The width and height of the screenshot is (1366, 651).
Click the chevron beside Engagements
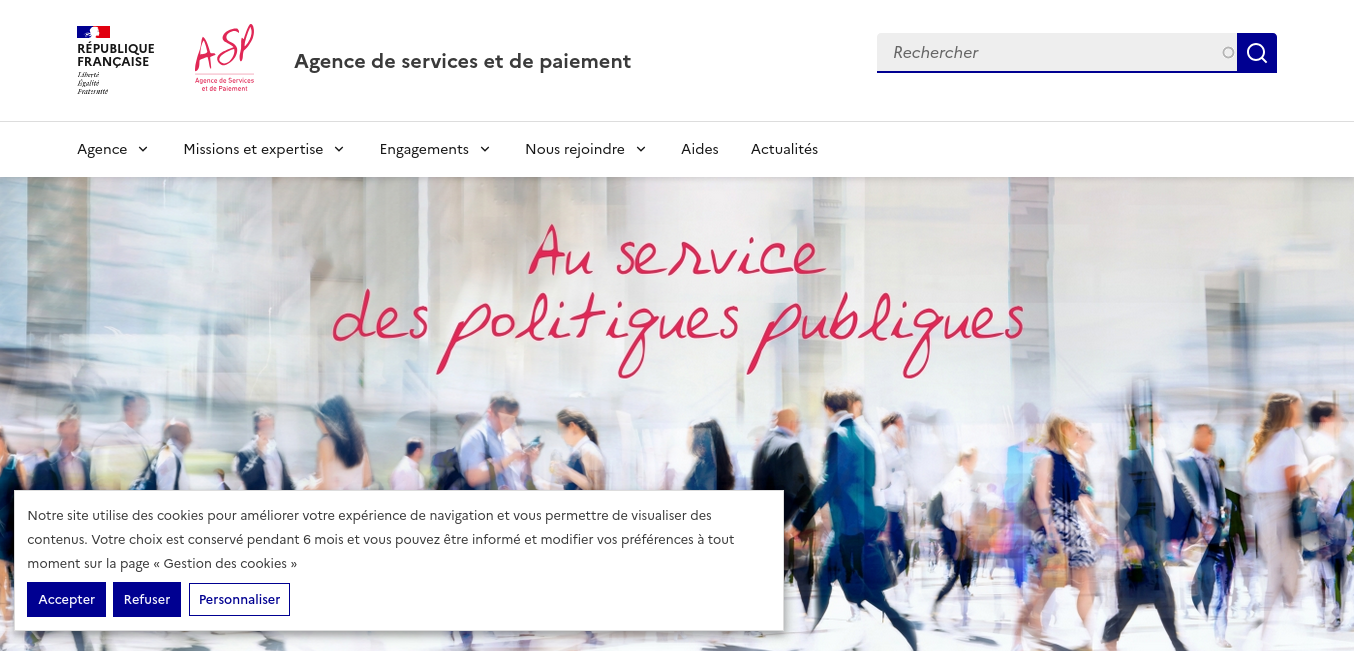pyautogui.click(x=485, y=149)
